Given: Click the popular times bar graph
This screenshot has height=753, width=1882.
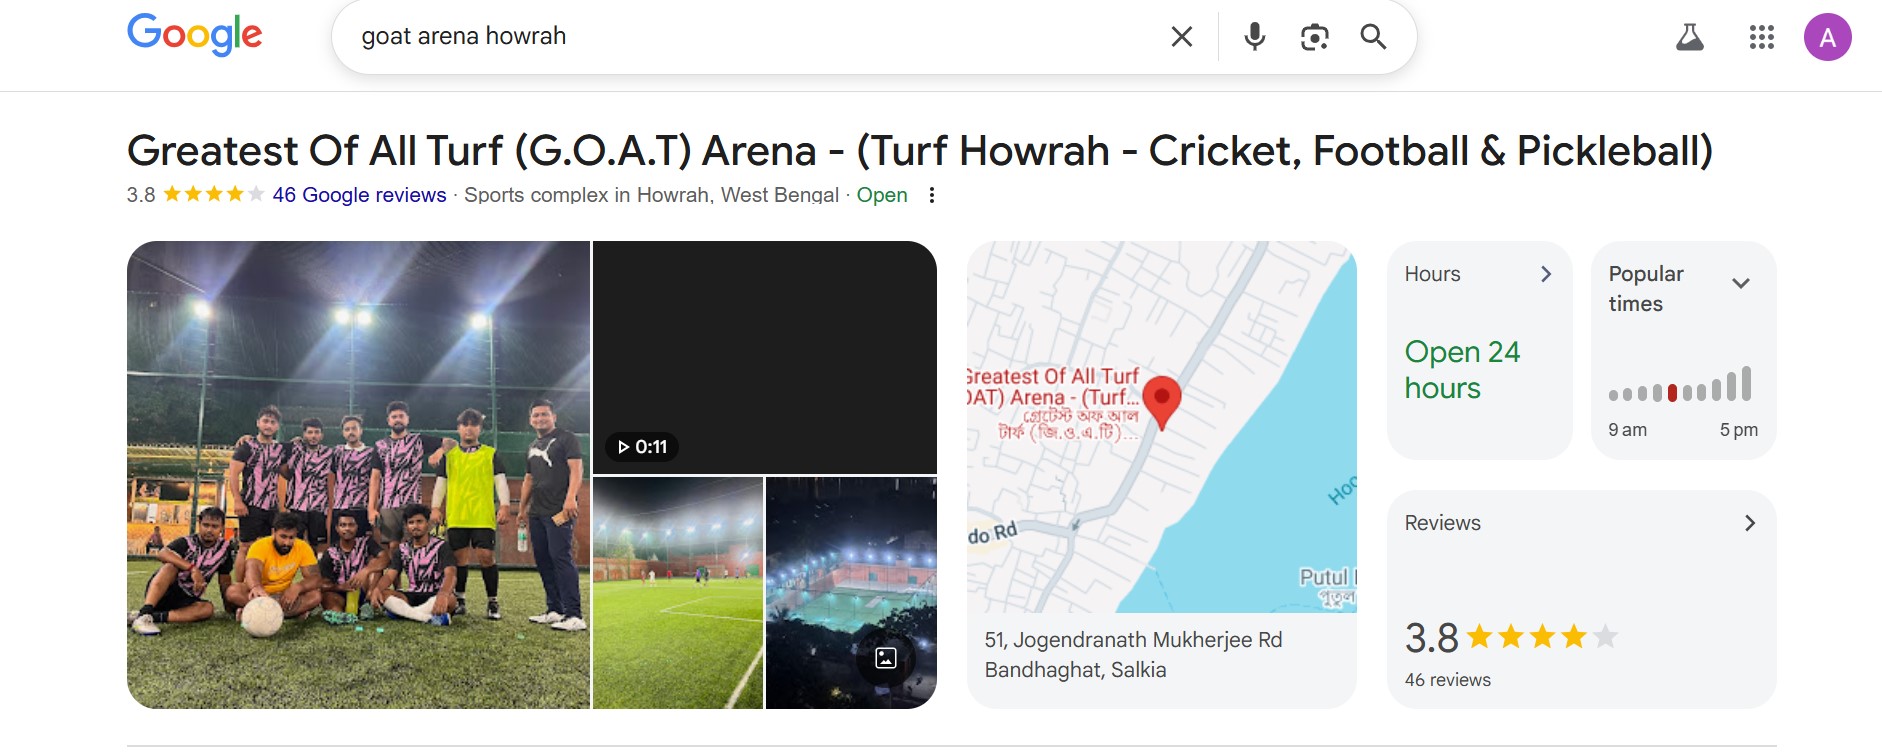Looking at the screenshot, I should point(1680,390).
